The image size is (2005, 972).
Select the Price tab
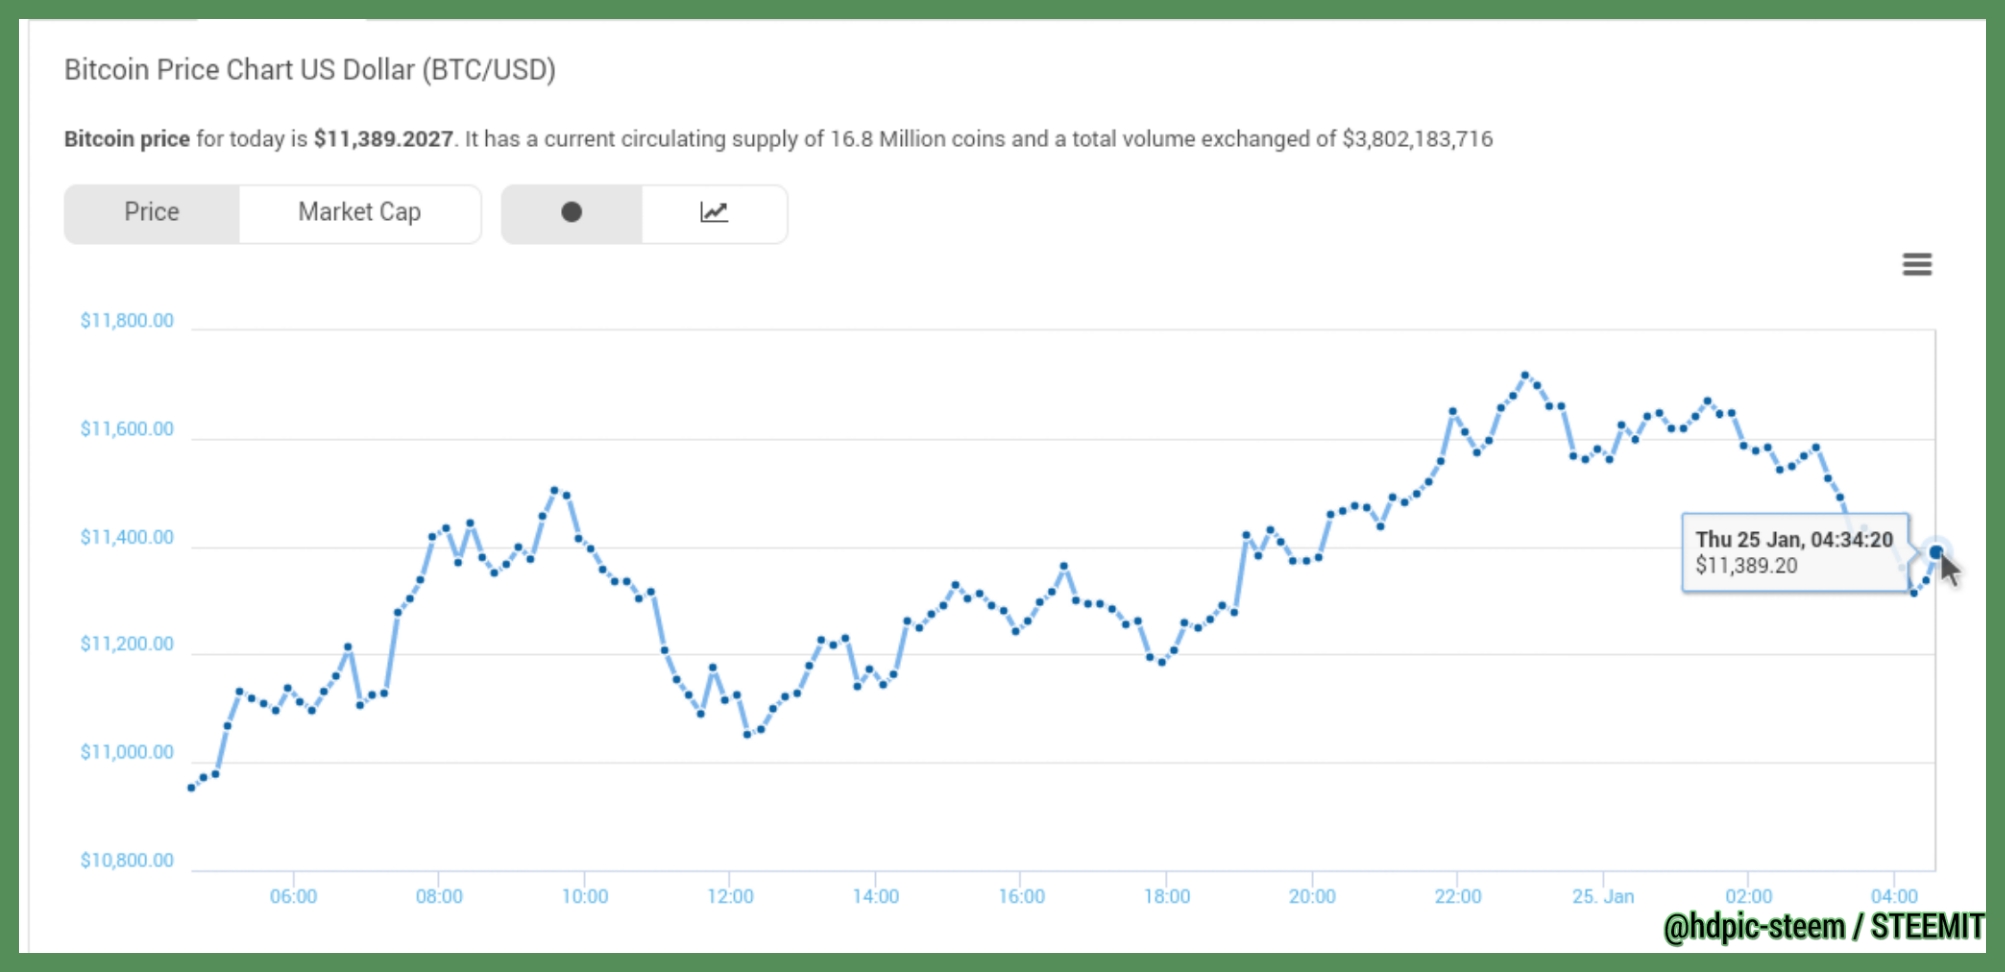pyautogui.click(x=152, y=213)
